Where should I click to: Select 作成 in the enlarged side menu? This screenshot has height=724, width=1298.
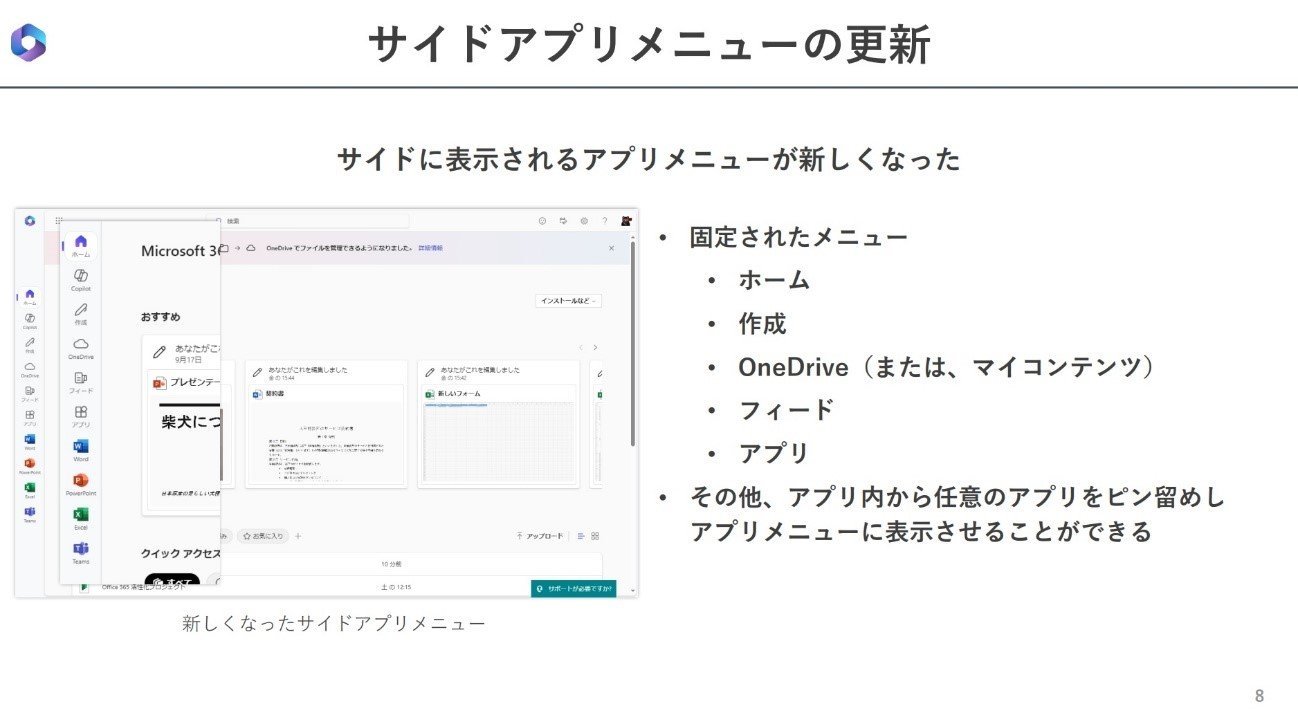tap(81, 314)
